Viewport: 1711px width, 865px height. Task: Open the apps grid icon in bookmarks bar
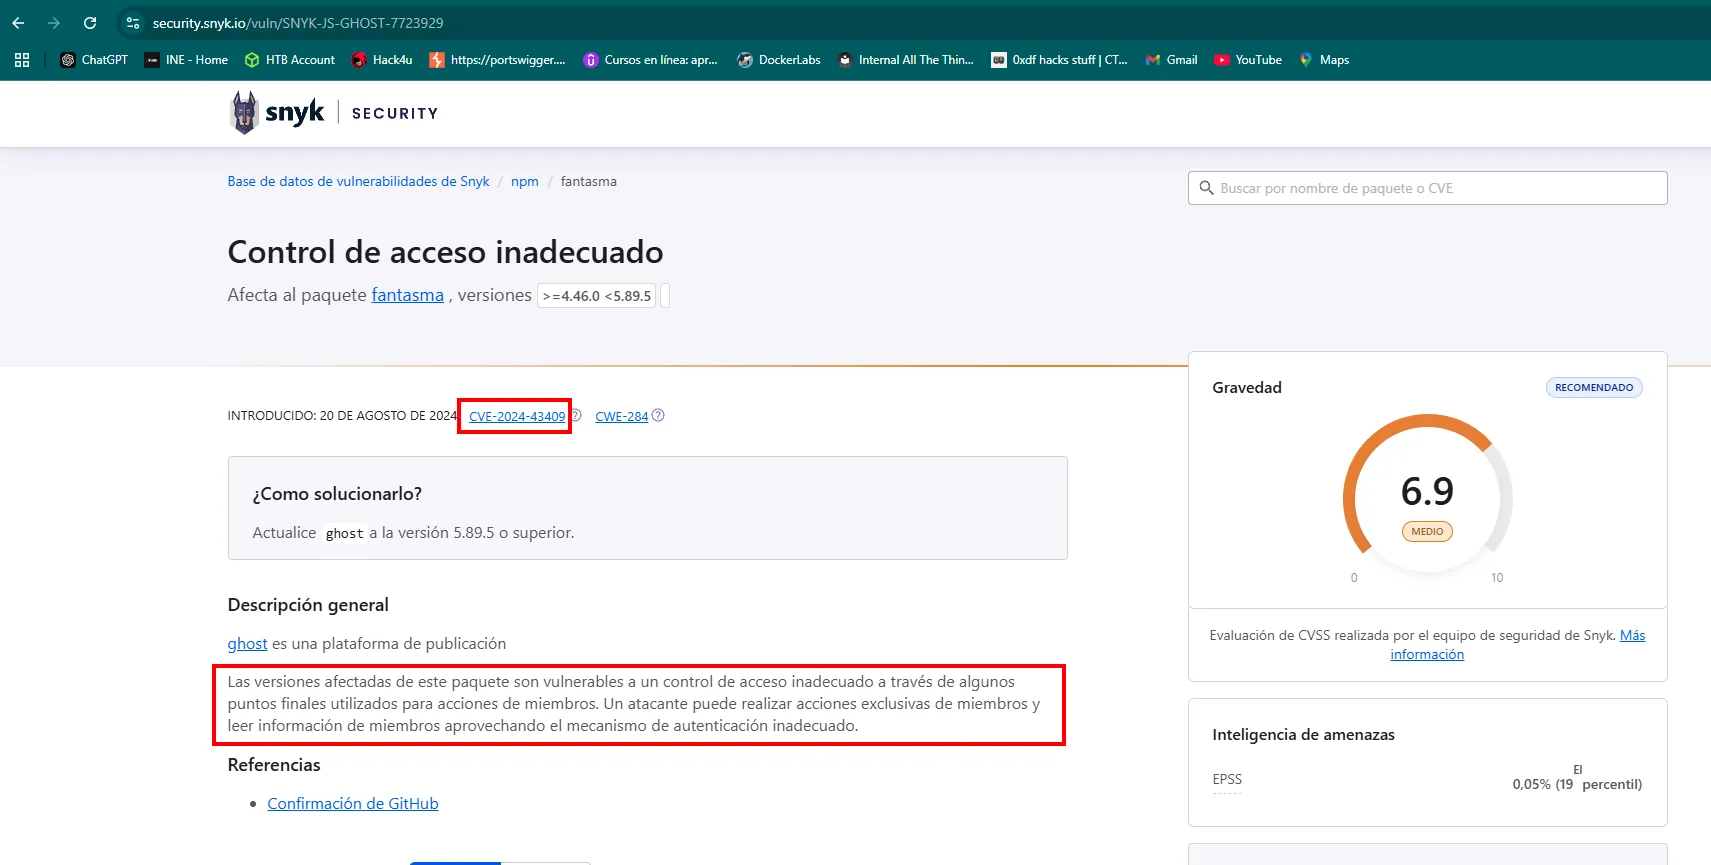(22, 60)
